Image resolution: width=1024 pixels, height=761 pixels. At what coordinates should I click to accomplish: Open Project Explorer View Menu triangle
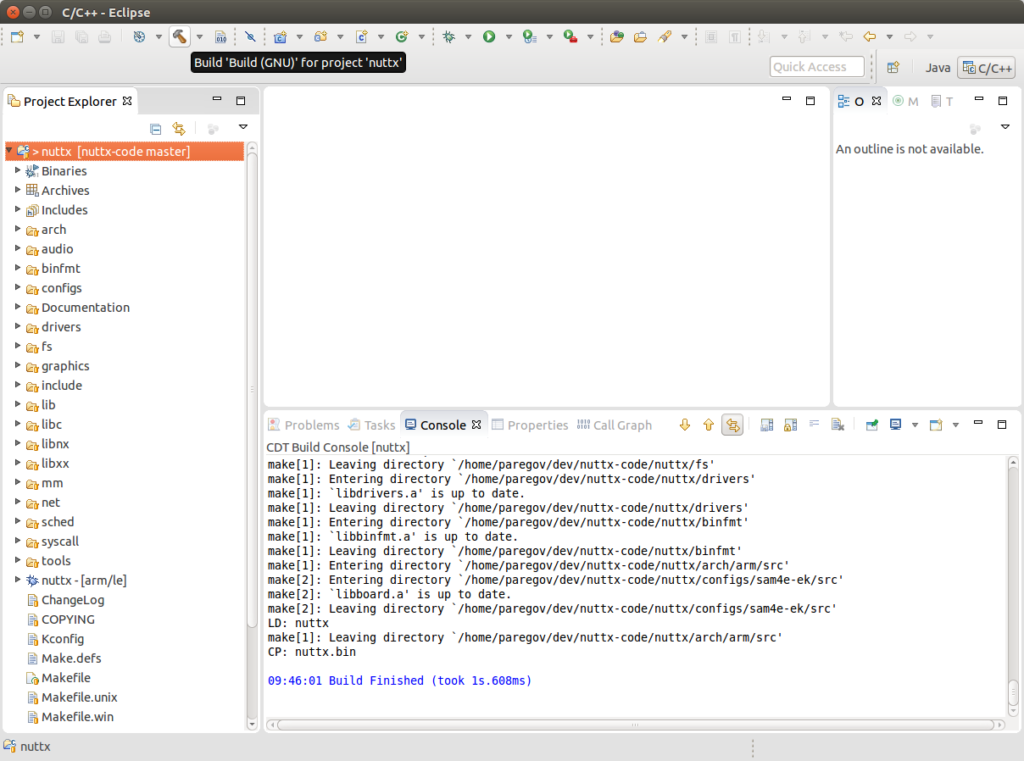243,127
